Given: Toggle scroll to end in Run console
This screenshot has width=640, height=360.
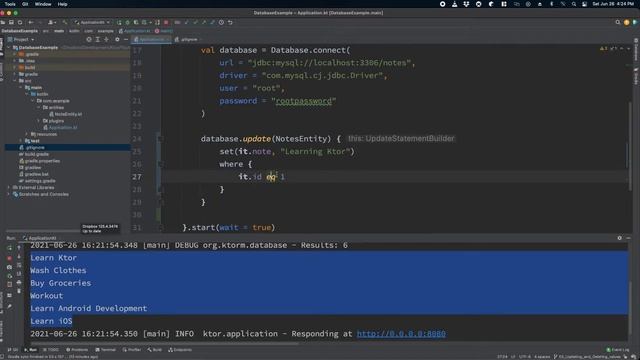Looking at the screenshot, I should (x=19, y=274).
